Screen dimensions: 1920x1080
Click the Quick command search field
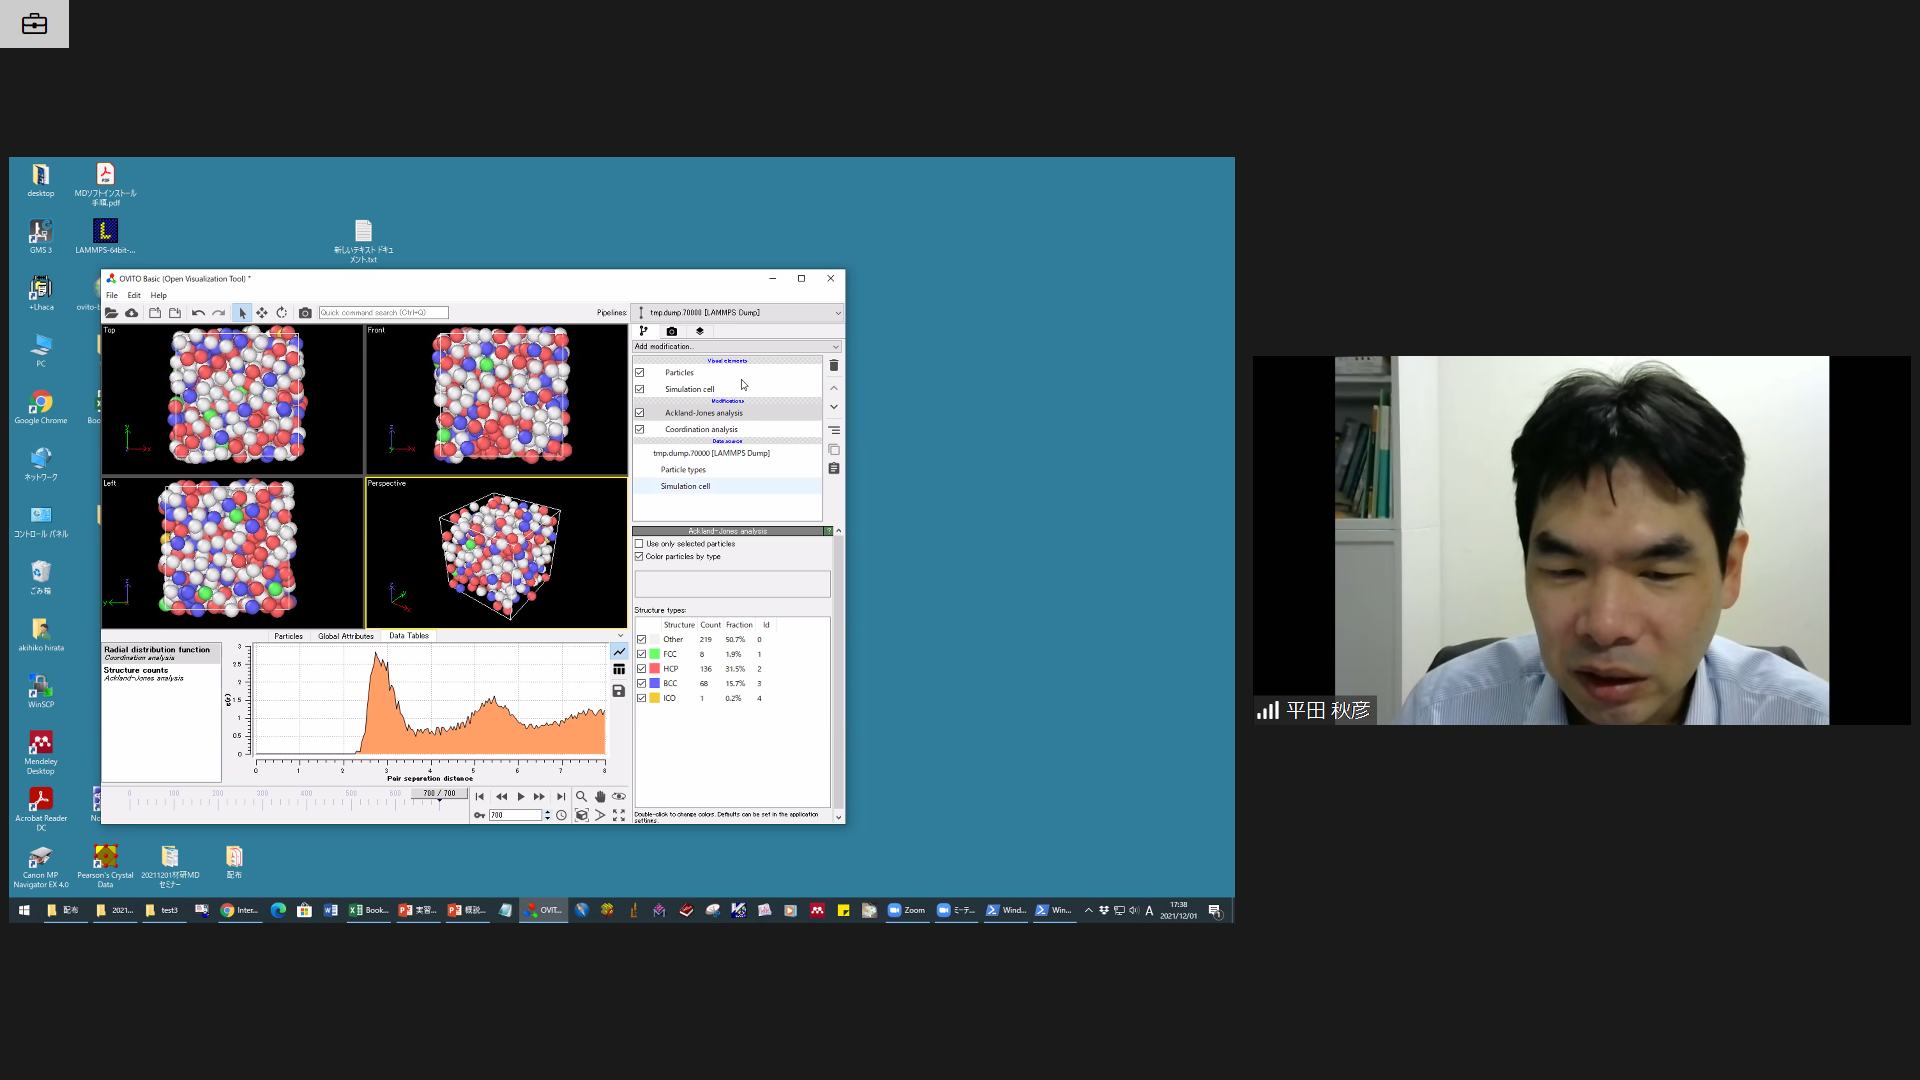click(x=384, y=313)
